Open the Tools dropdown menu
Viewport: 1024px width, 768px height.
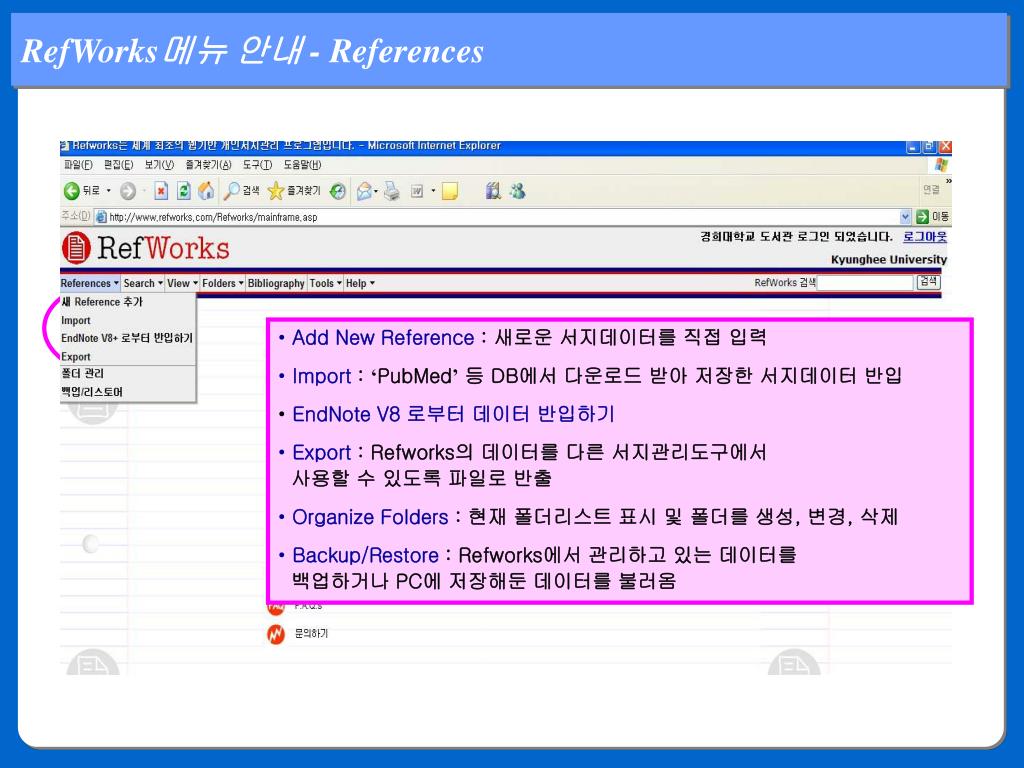326,283
